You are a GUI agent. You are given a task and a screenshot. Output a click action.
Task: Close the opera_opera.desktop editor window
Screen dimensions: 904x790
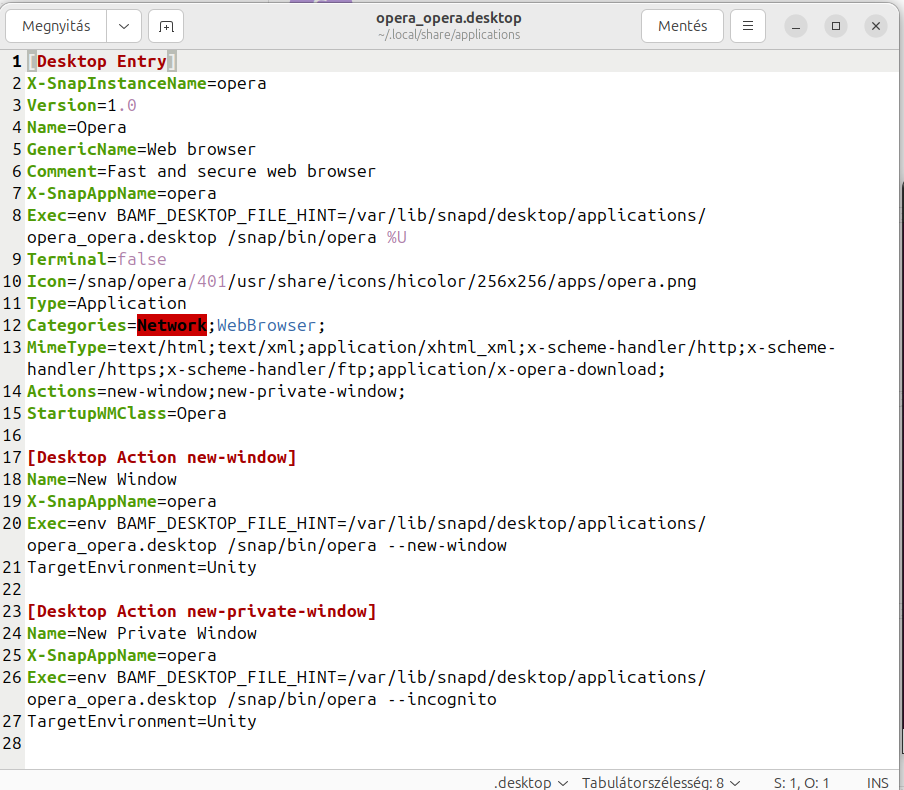[x=876, y=26]
